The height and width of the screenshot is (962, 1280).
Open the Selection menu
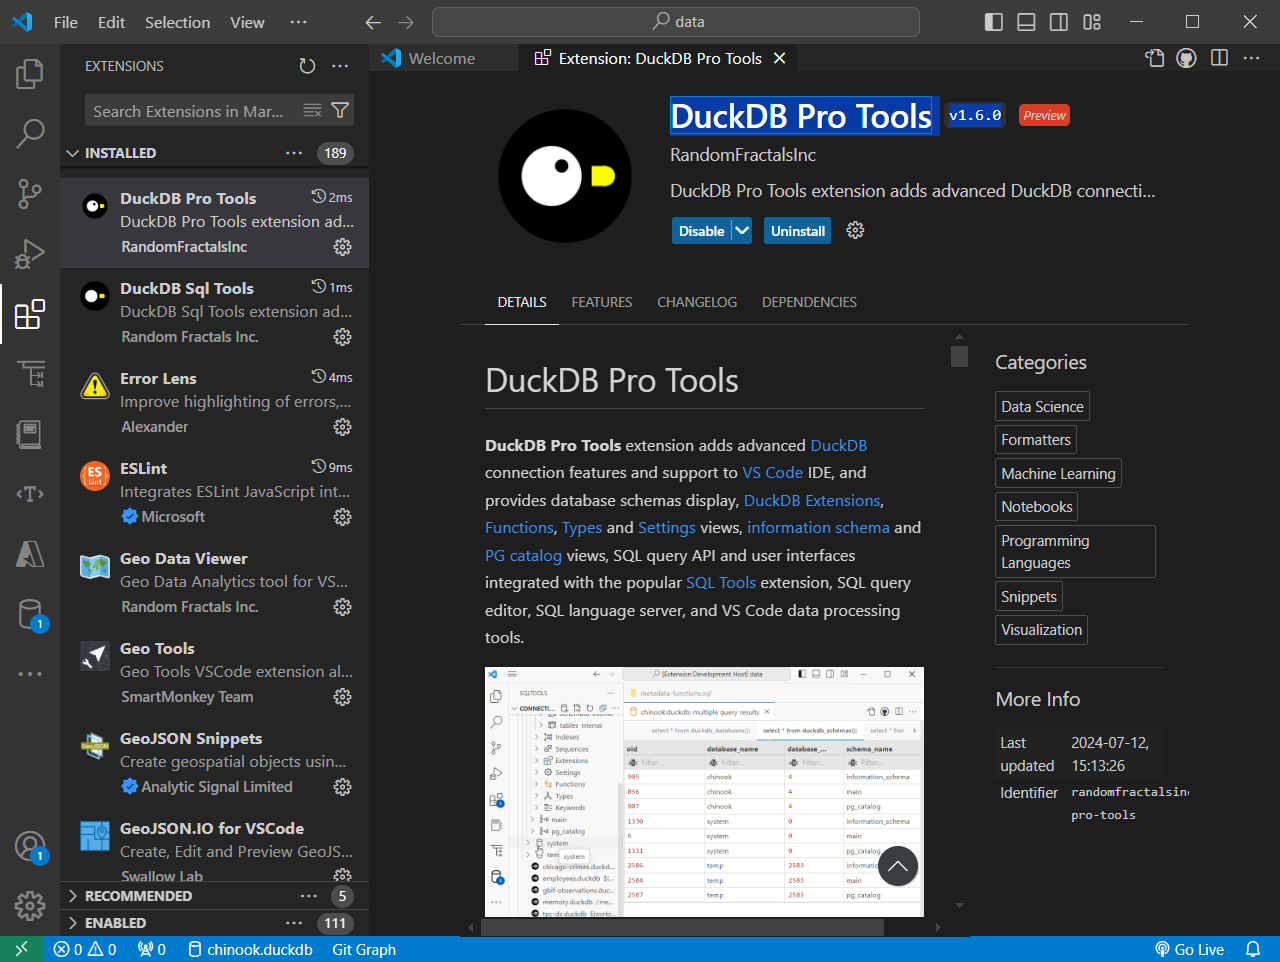tap(177, 22)
